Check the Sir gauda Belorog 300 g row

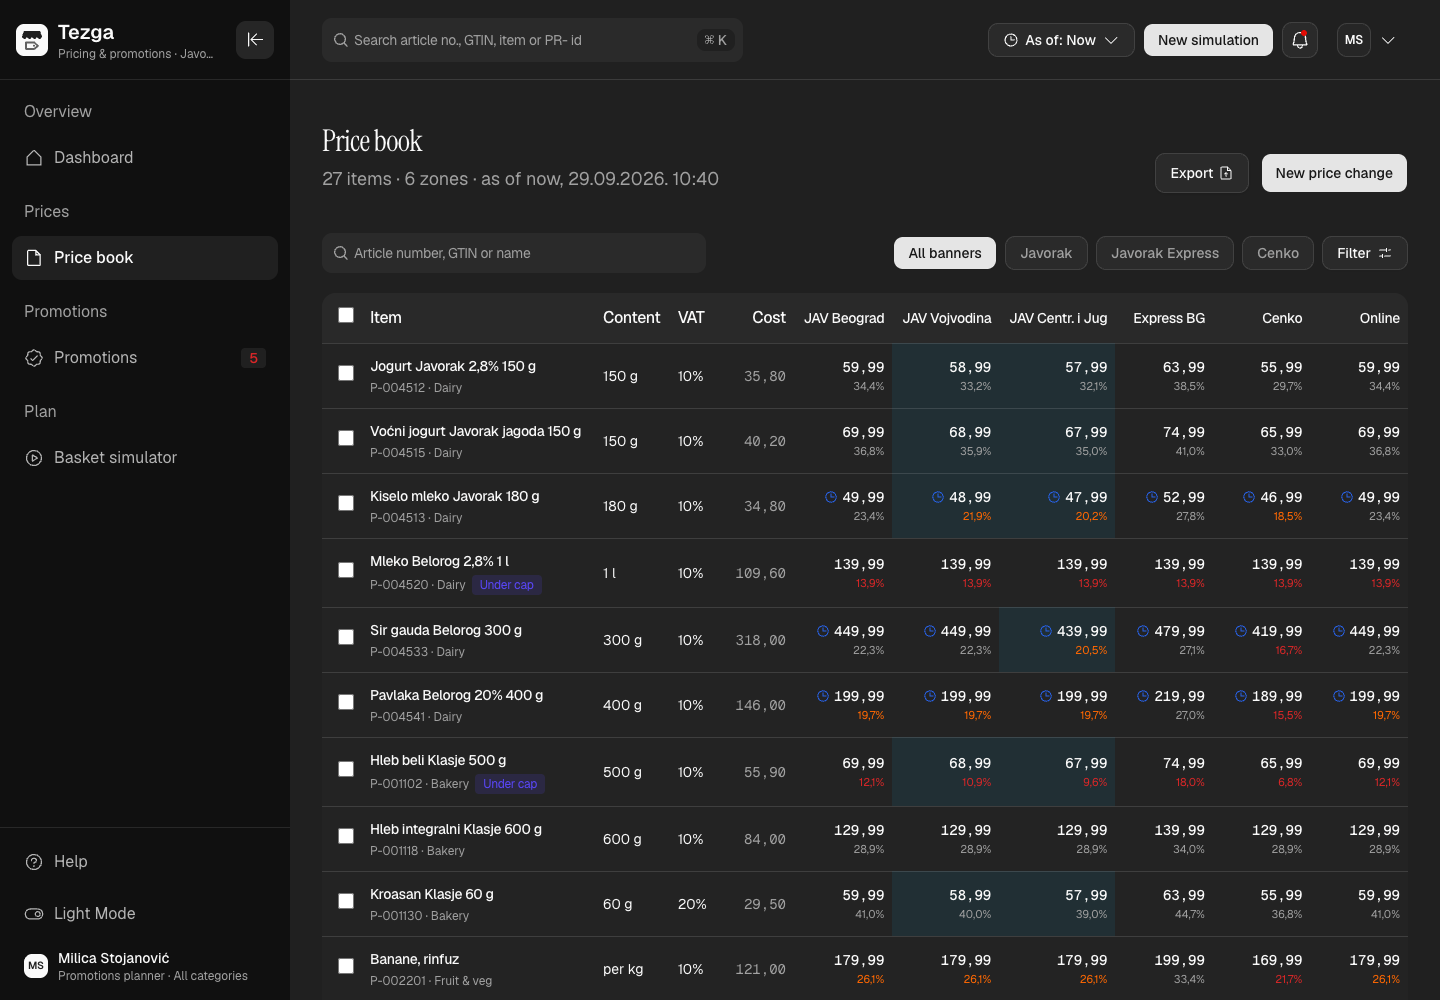click(x=346, y=637)
